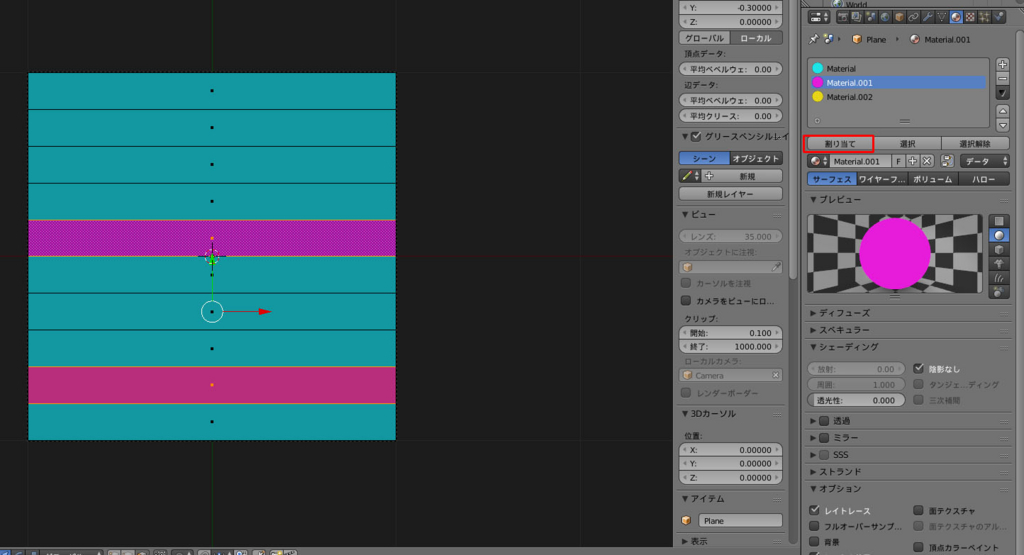Switch orientation to Local (ローカル)
This screenshot has height=555, width=1024.
coord(756,38)
